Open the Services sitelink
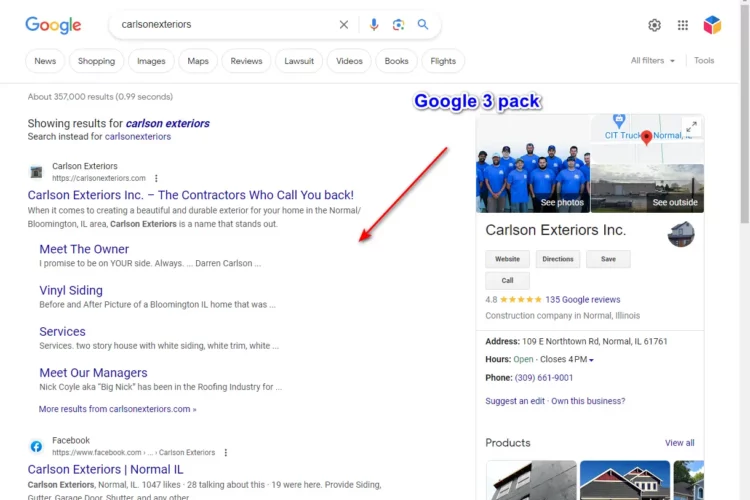The width and height of the screenshot is (750, 500). click(62, 332)
